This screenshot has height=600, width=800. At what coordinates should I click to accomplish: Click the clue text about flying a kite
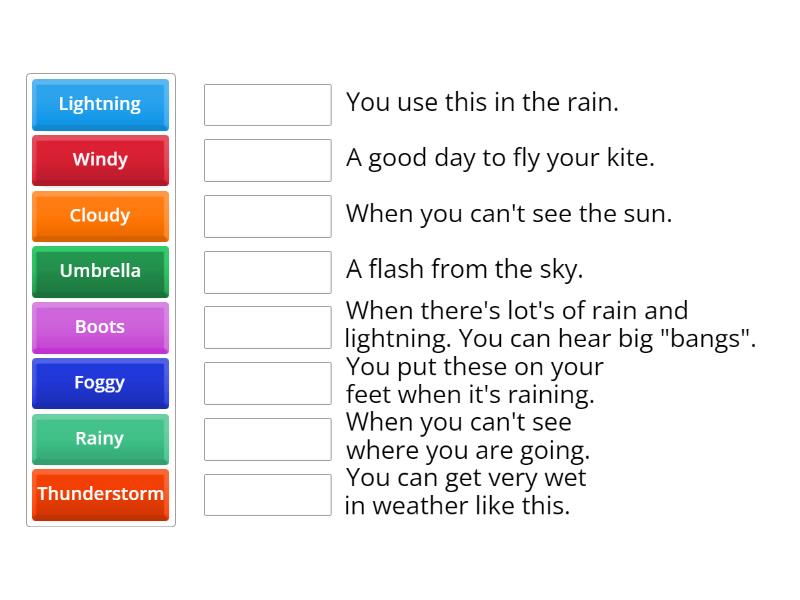click(498, 157)
